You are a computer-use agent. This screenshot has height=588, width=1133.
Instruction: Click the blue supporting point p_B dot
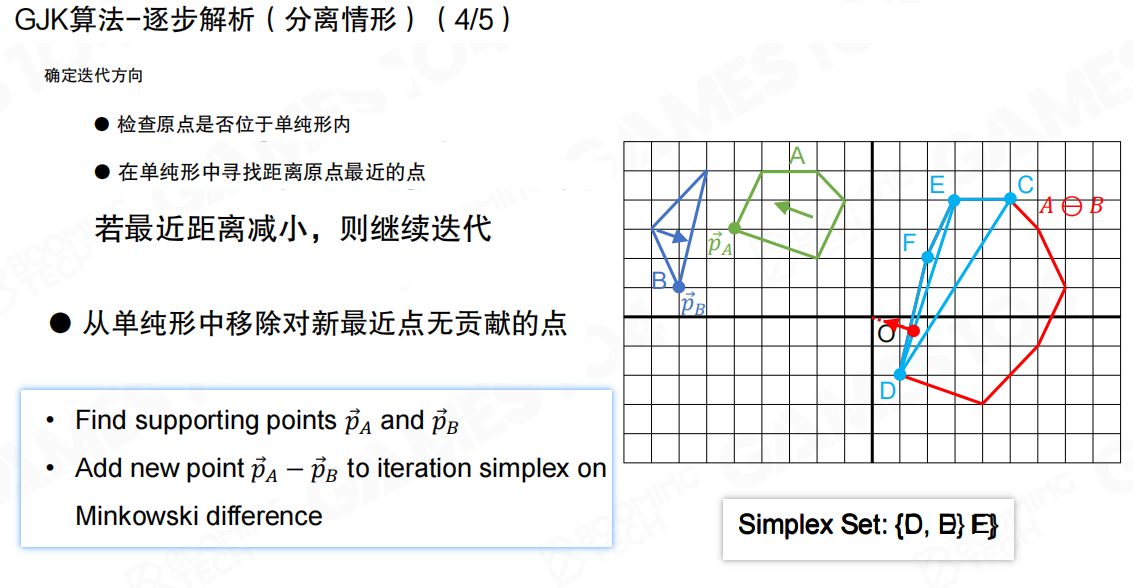(679, 287)
